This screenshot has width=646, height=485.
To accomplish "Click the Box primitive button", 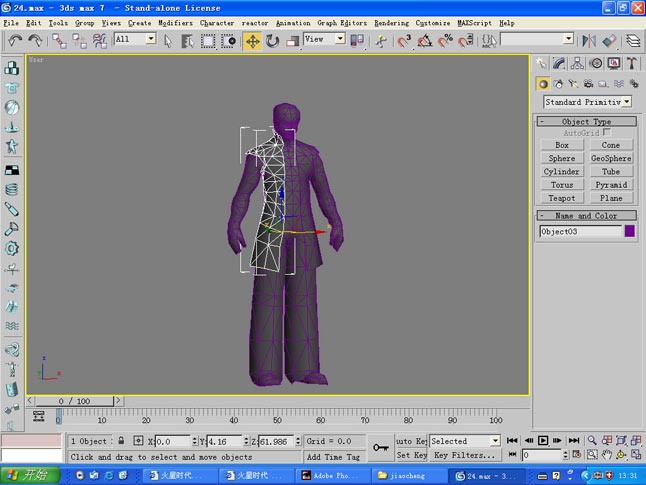I will click(x=562, y=145).
